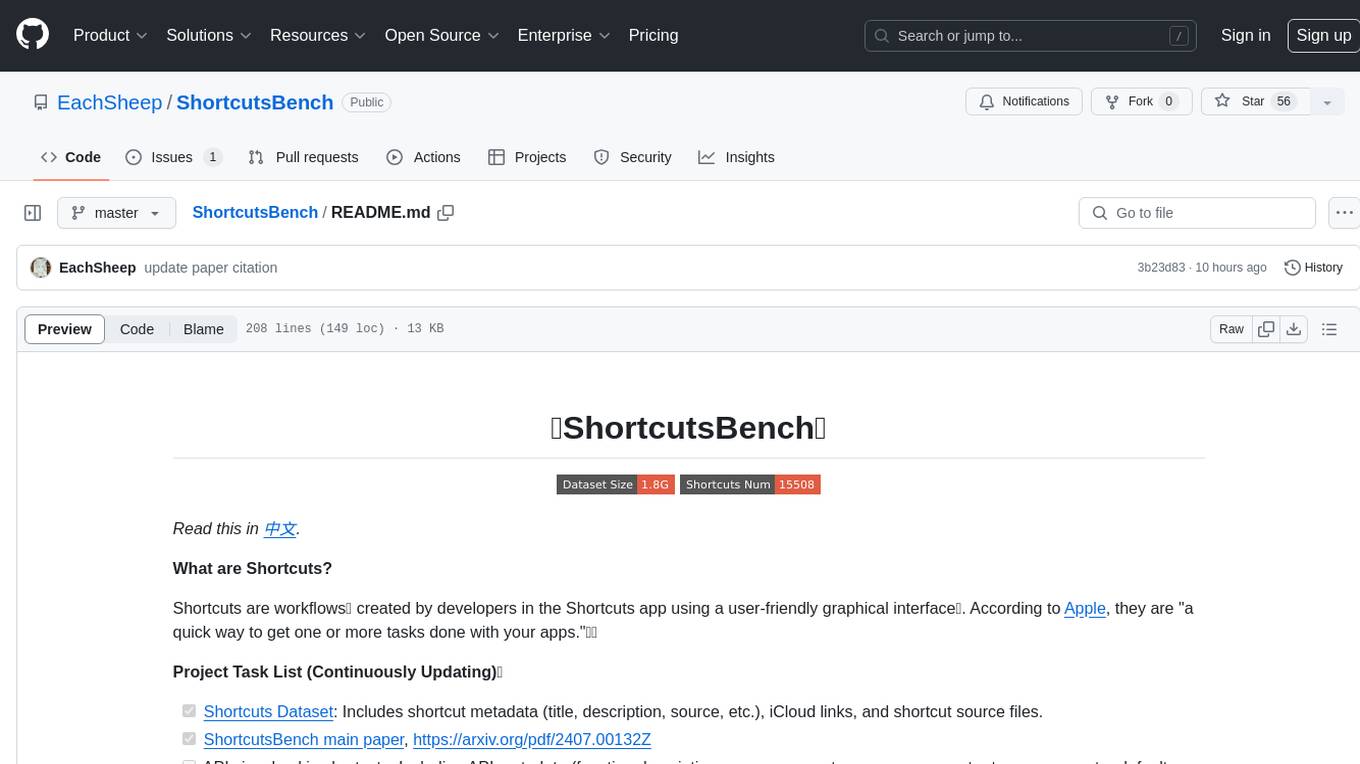Switch to the Issues tab
Viewport: 1360px width, 764px height.
[173, 157]
